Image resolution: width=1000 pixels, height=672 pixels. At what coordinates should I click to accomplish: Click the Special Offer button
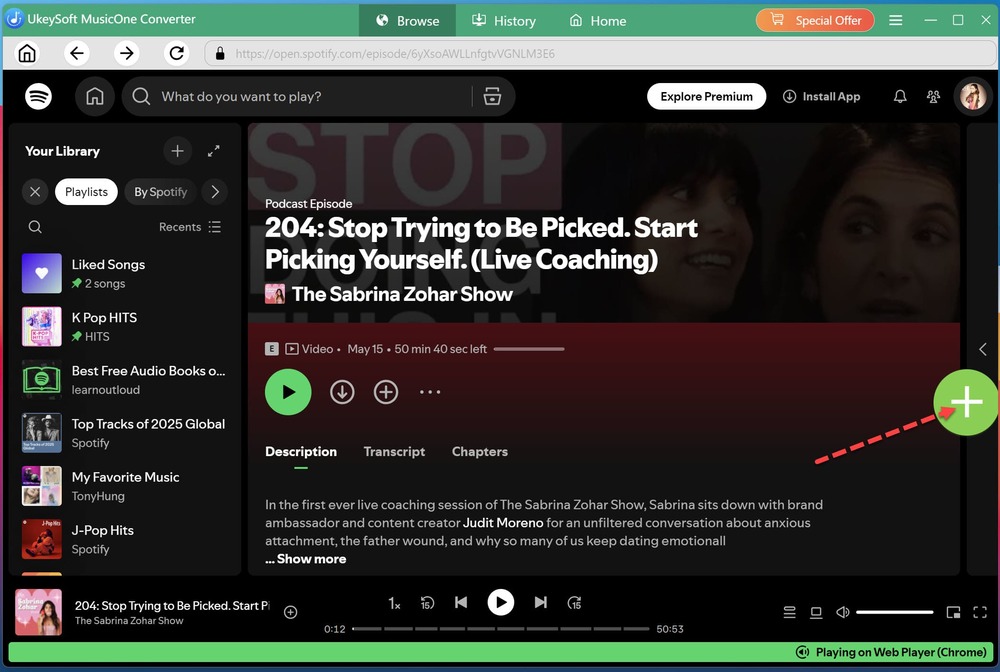tap(815, 20)
